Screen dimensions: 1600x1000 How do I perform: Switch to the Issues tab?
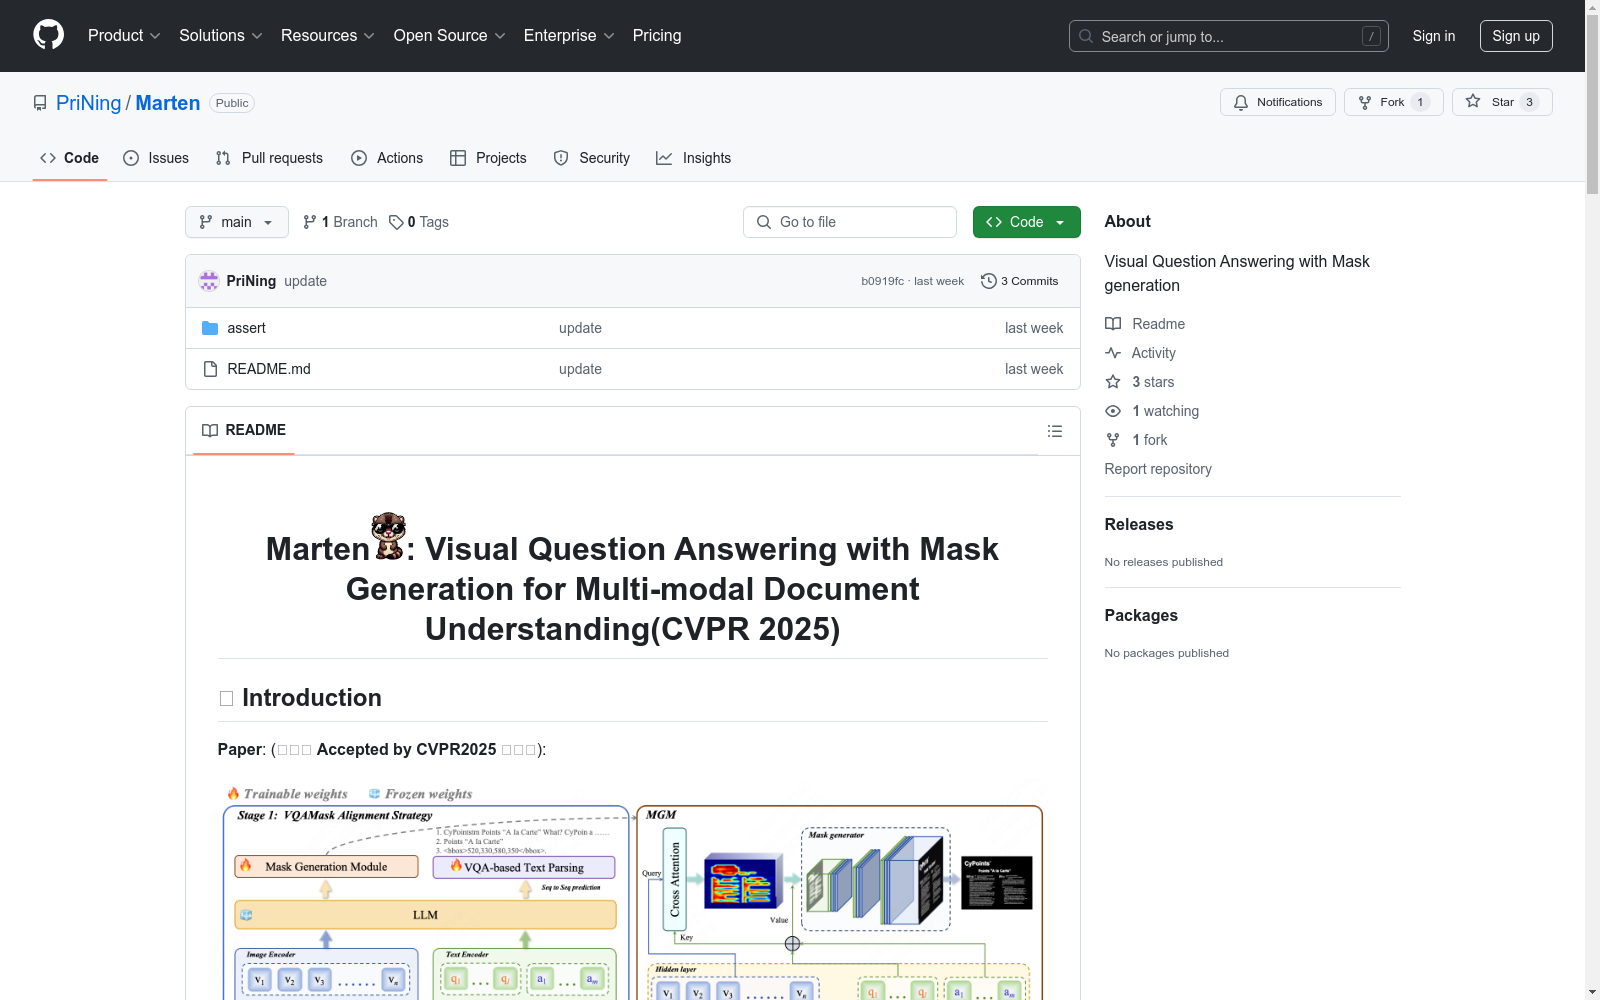[156, 158]
